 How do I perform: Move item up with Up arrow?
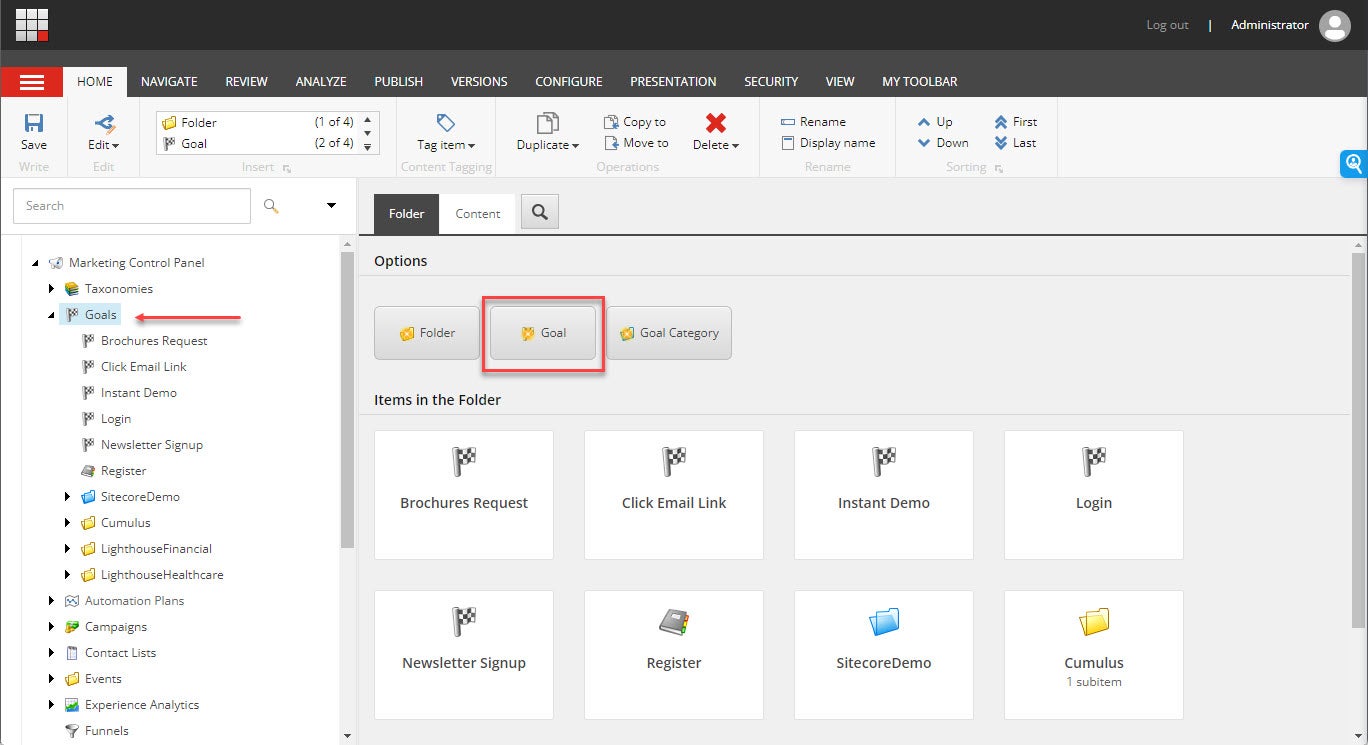924,122
